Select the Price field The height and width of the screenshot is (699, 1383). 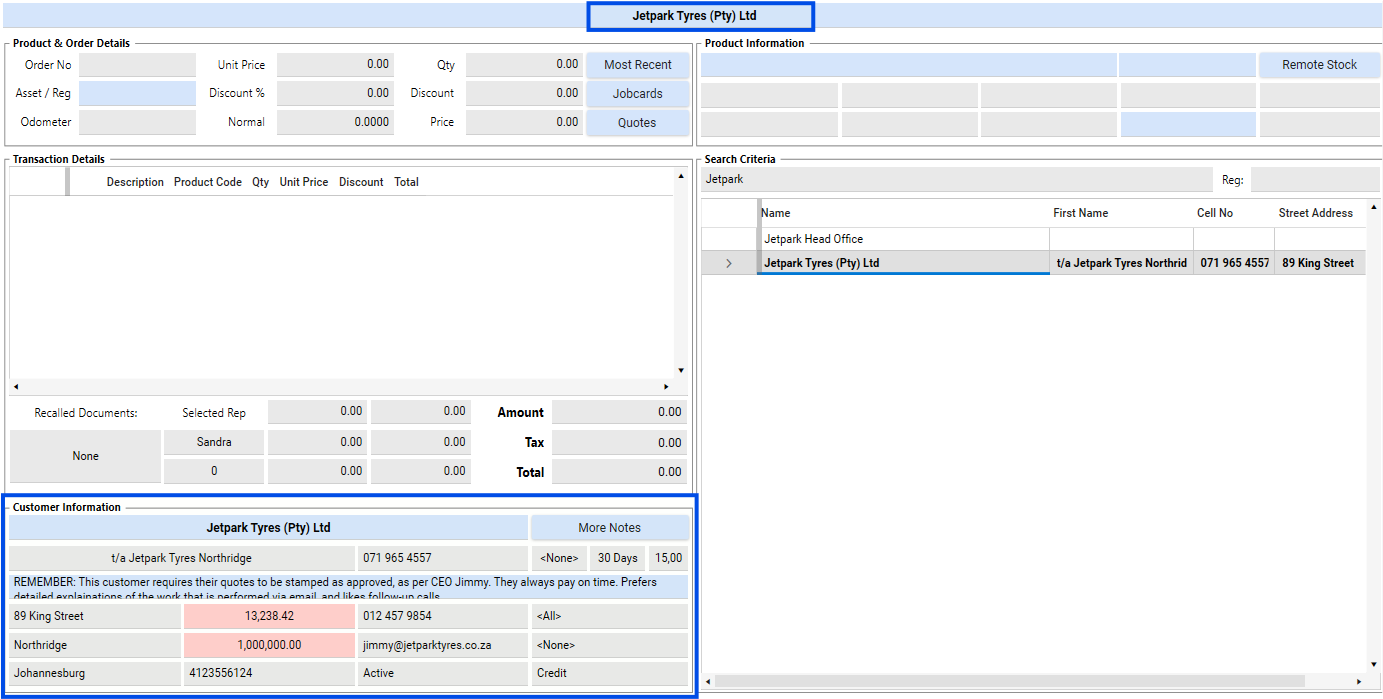click(x=525, y=123)
